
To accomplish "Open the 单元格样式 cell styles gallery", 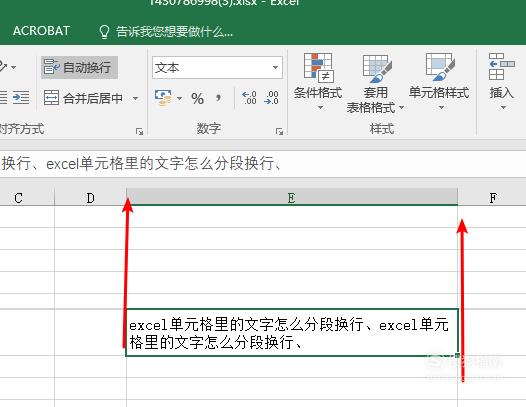I will coord(439,82).
